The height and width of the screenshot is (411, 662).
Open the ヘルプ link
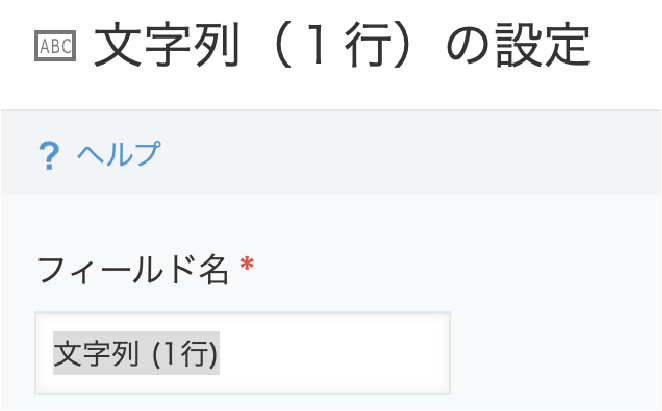coord(119,154)
